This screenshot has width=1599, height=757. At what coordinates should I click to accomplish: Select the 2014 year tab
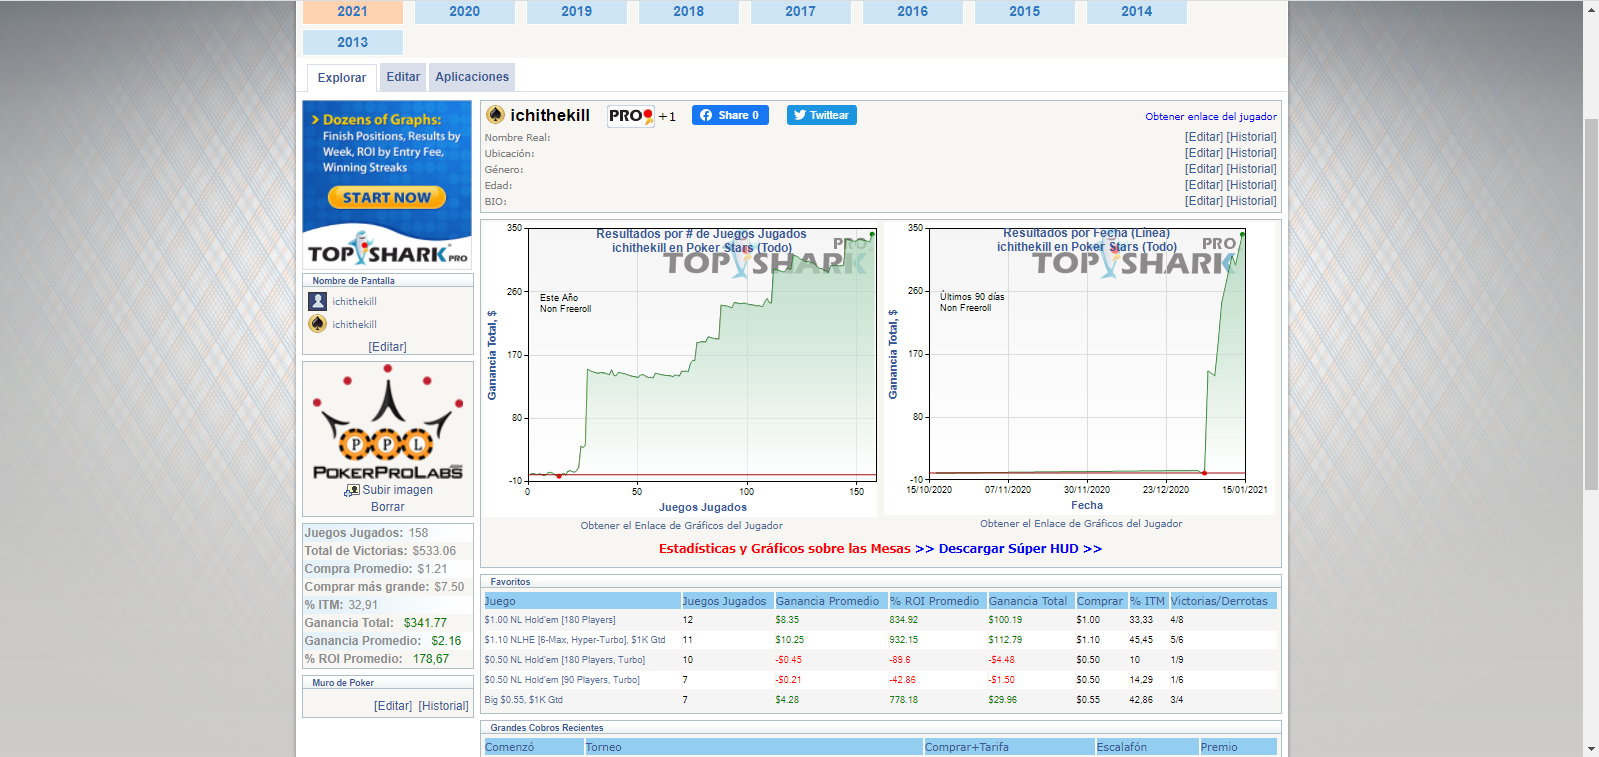[x=1136, y=11]
